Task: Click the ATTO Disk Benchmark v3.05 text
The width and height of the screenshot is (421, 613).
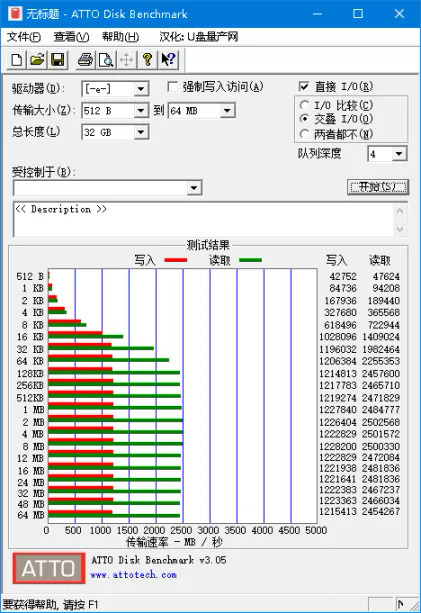Action: click(x=159, y=560)
